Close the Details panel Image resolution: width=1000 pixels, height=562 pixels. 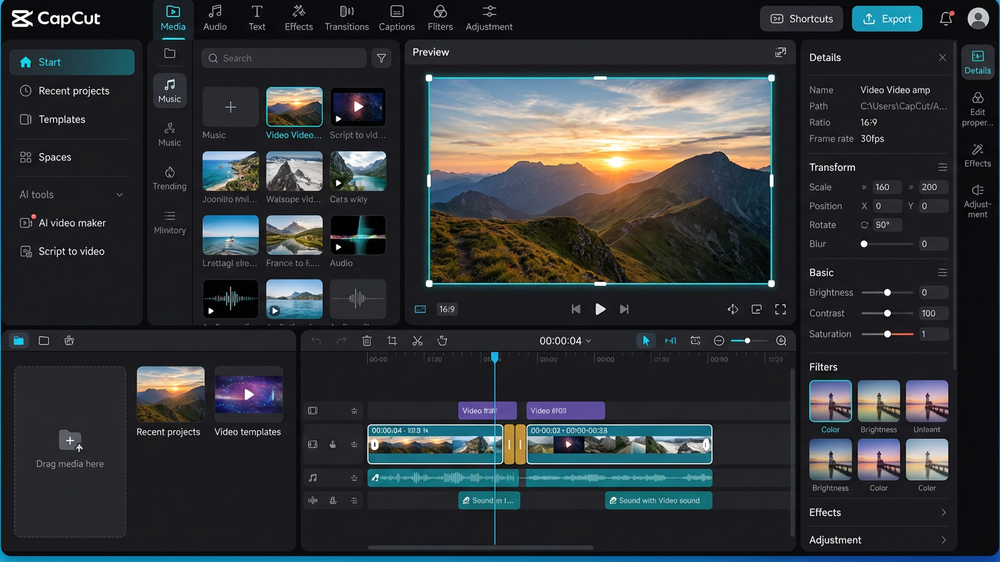coord(943,57)
